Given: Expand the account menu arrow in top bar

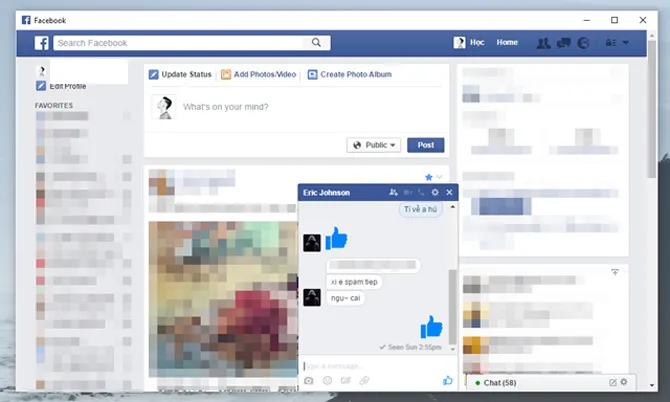Looking at the screenshot, I should (x=626, y=43).
